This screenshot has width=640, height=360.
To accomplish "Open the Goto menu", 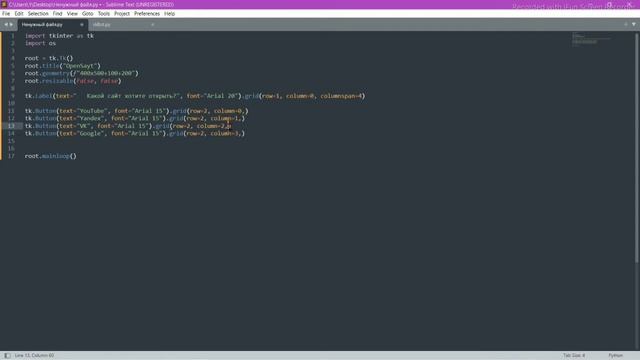I will coord(87,13).
